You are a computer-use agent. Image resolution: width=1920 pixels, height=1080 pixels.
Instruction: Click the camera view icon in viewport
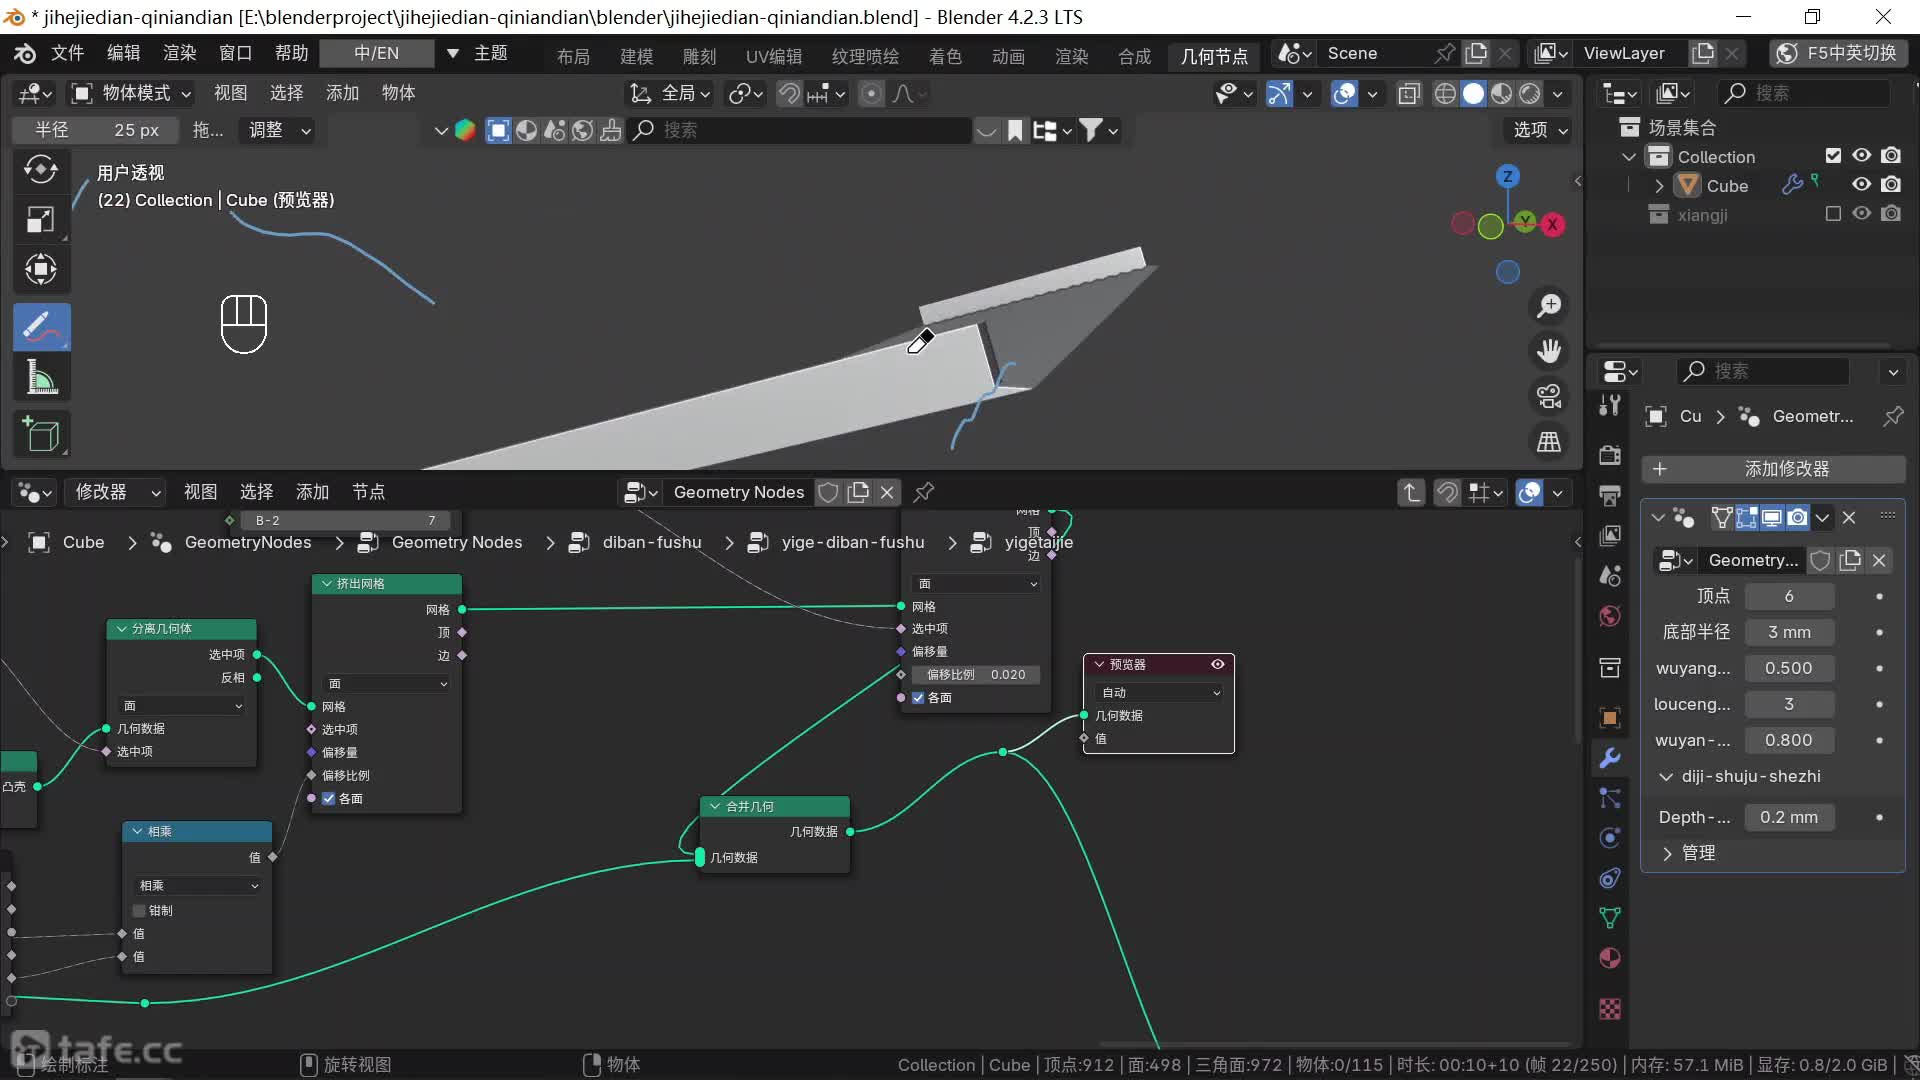(1549, 396)
